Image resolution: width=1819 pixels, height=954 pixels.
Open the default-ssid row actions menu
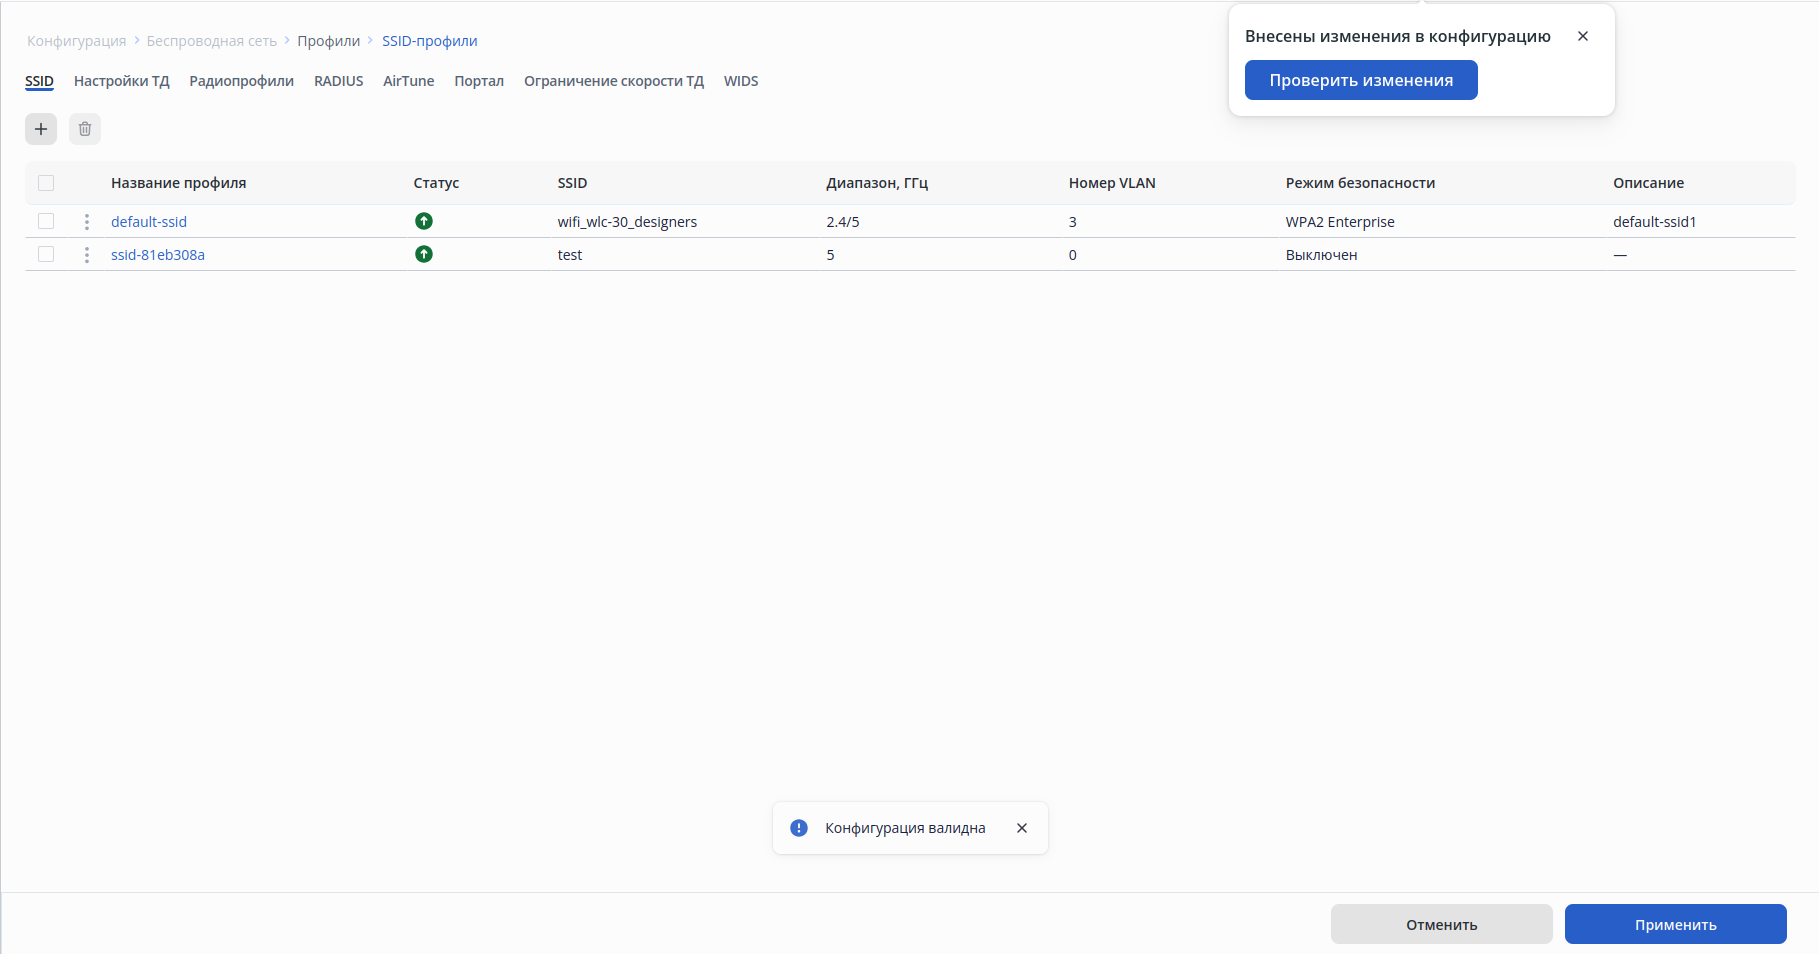87,222
